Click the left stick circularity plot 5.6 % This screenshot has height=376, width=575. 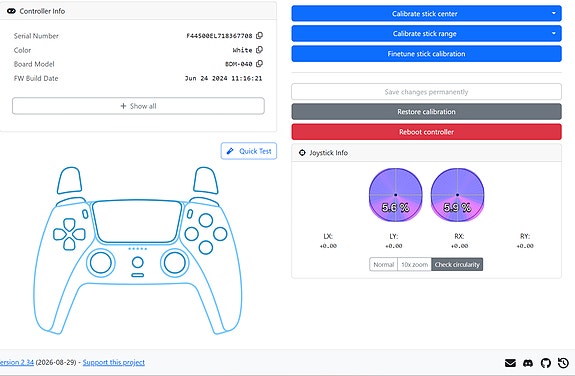(395, 195)
